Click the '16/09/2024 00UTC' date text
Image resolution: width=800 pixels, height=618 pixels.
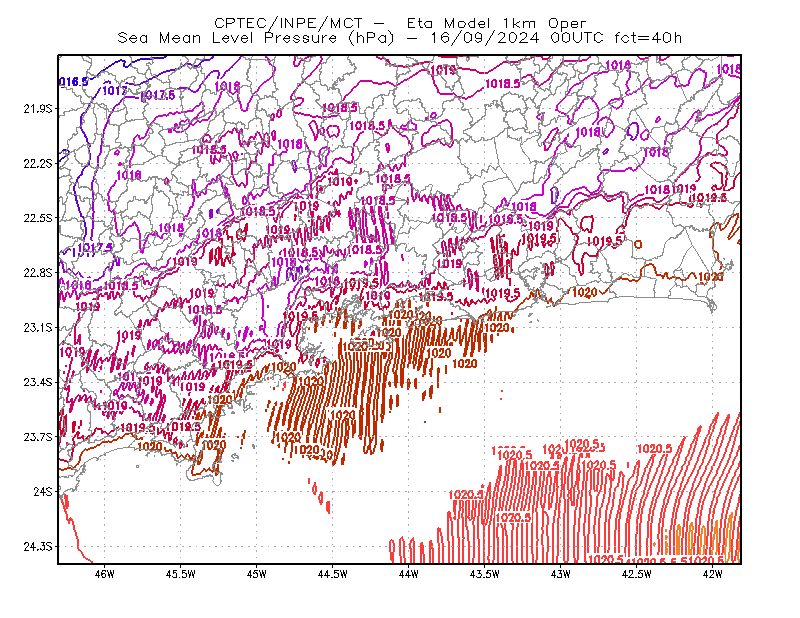point(517,38)
